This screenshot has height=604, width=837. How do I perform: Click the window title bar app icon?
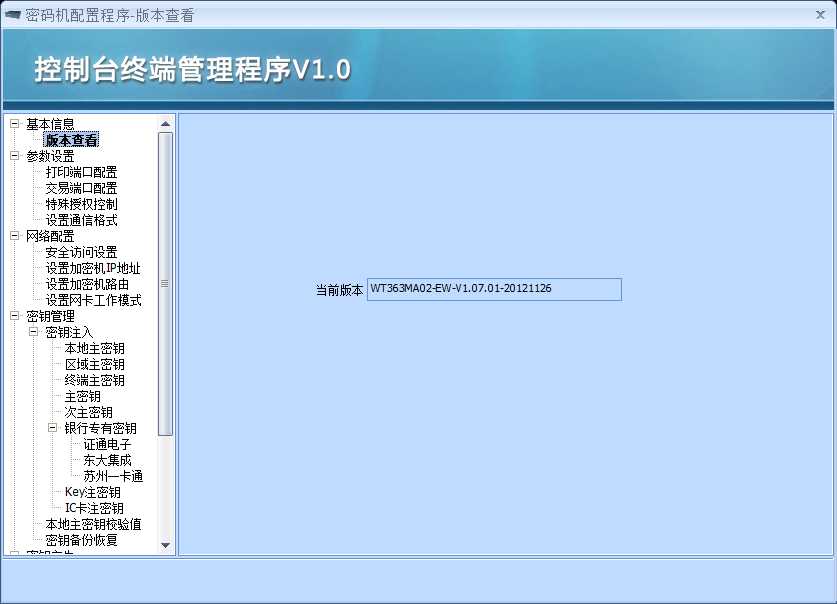click(13, 14)
